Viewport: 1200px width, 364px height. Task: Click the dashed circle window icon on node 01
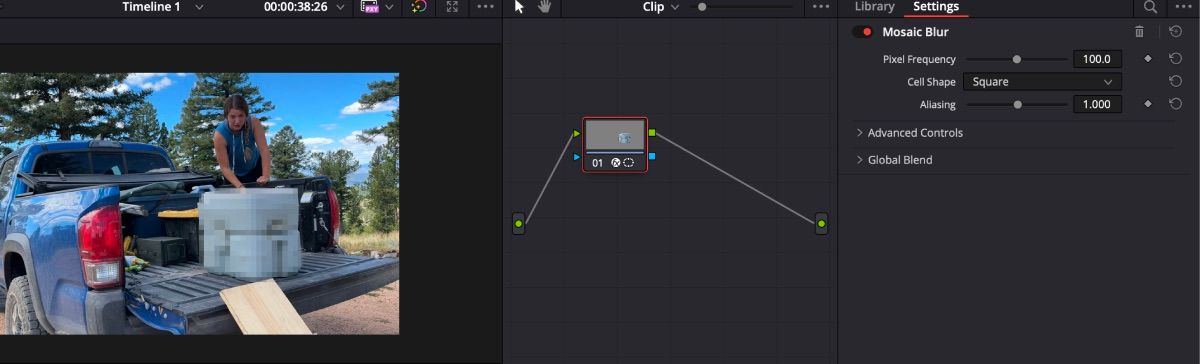coord(629,162)
